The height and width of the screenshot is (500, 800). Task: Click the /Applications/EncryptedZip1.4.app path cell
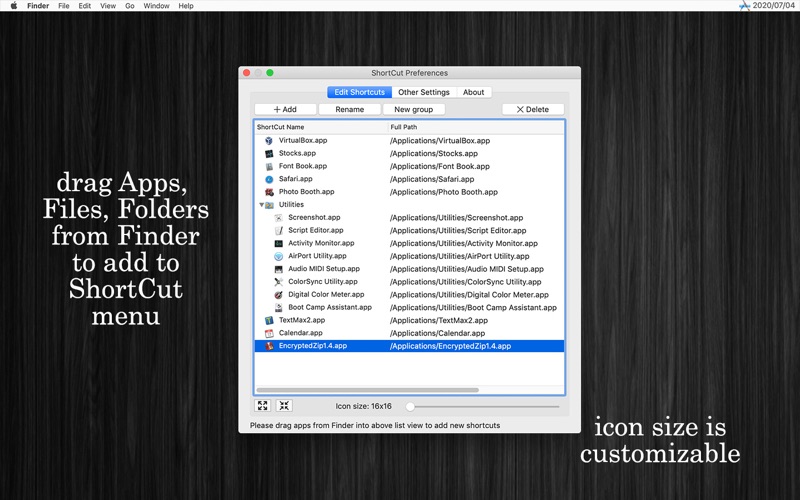451,346
